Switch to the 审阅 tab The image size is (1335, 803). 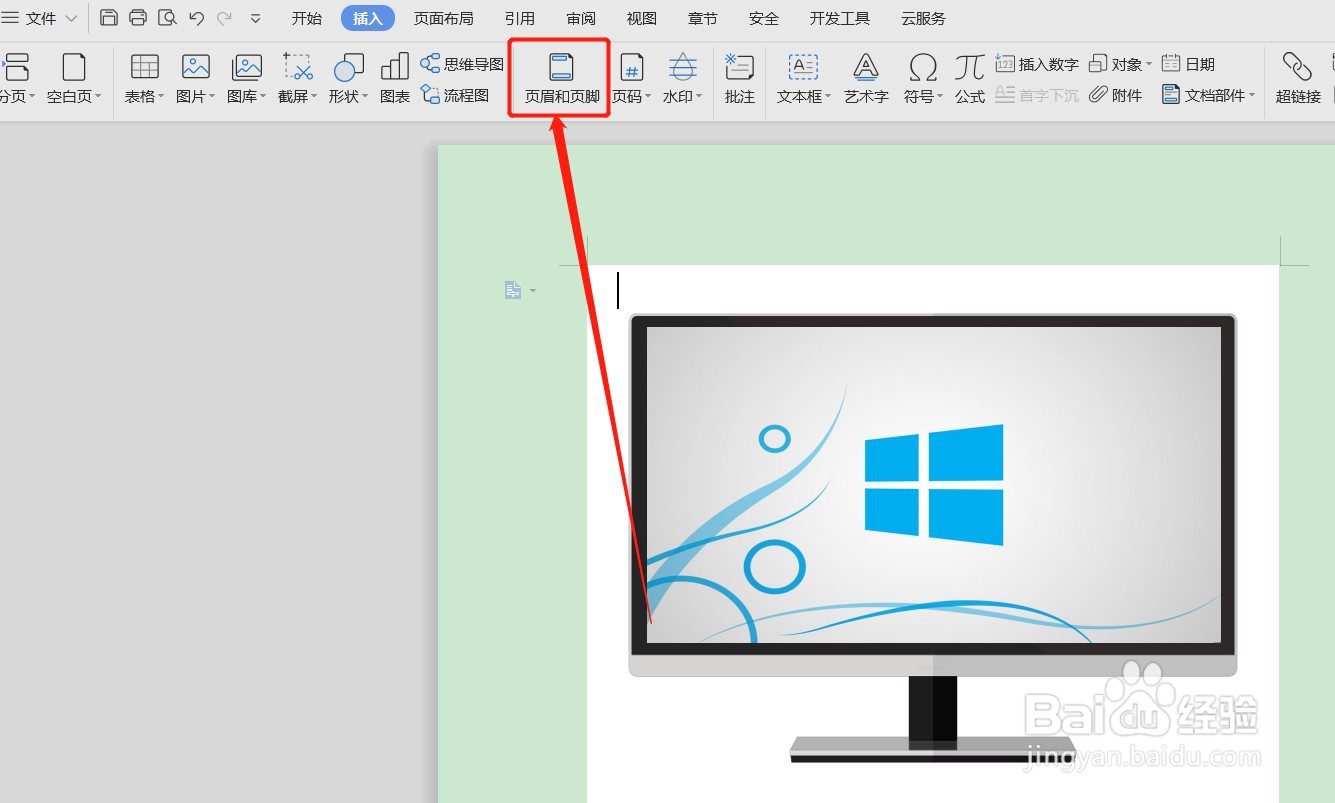point(581,18)
